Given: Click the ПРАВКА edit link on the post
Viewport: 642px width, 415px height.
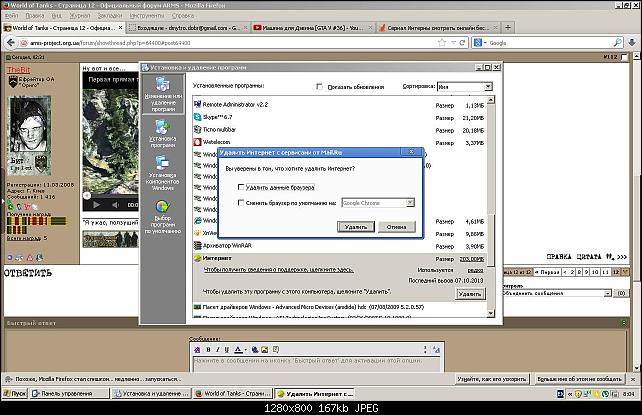Looking at the screenshot, I should (x=559, y=257).
